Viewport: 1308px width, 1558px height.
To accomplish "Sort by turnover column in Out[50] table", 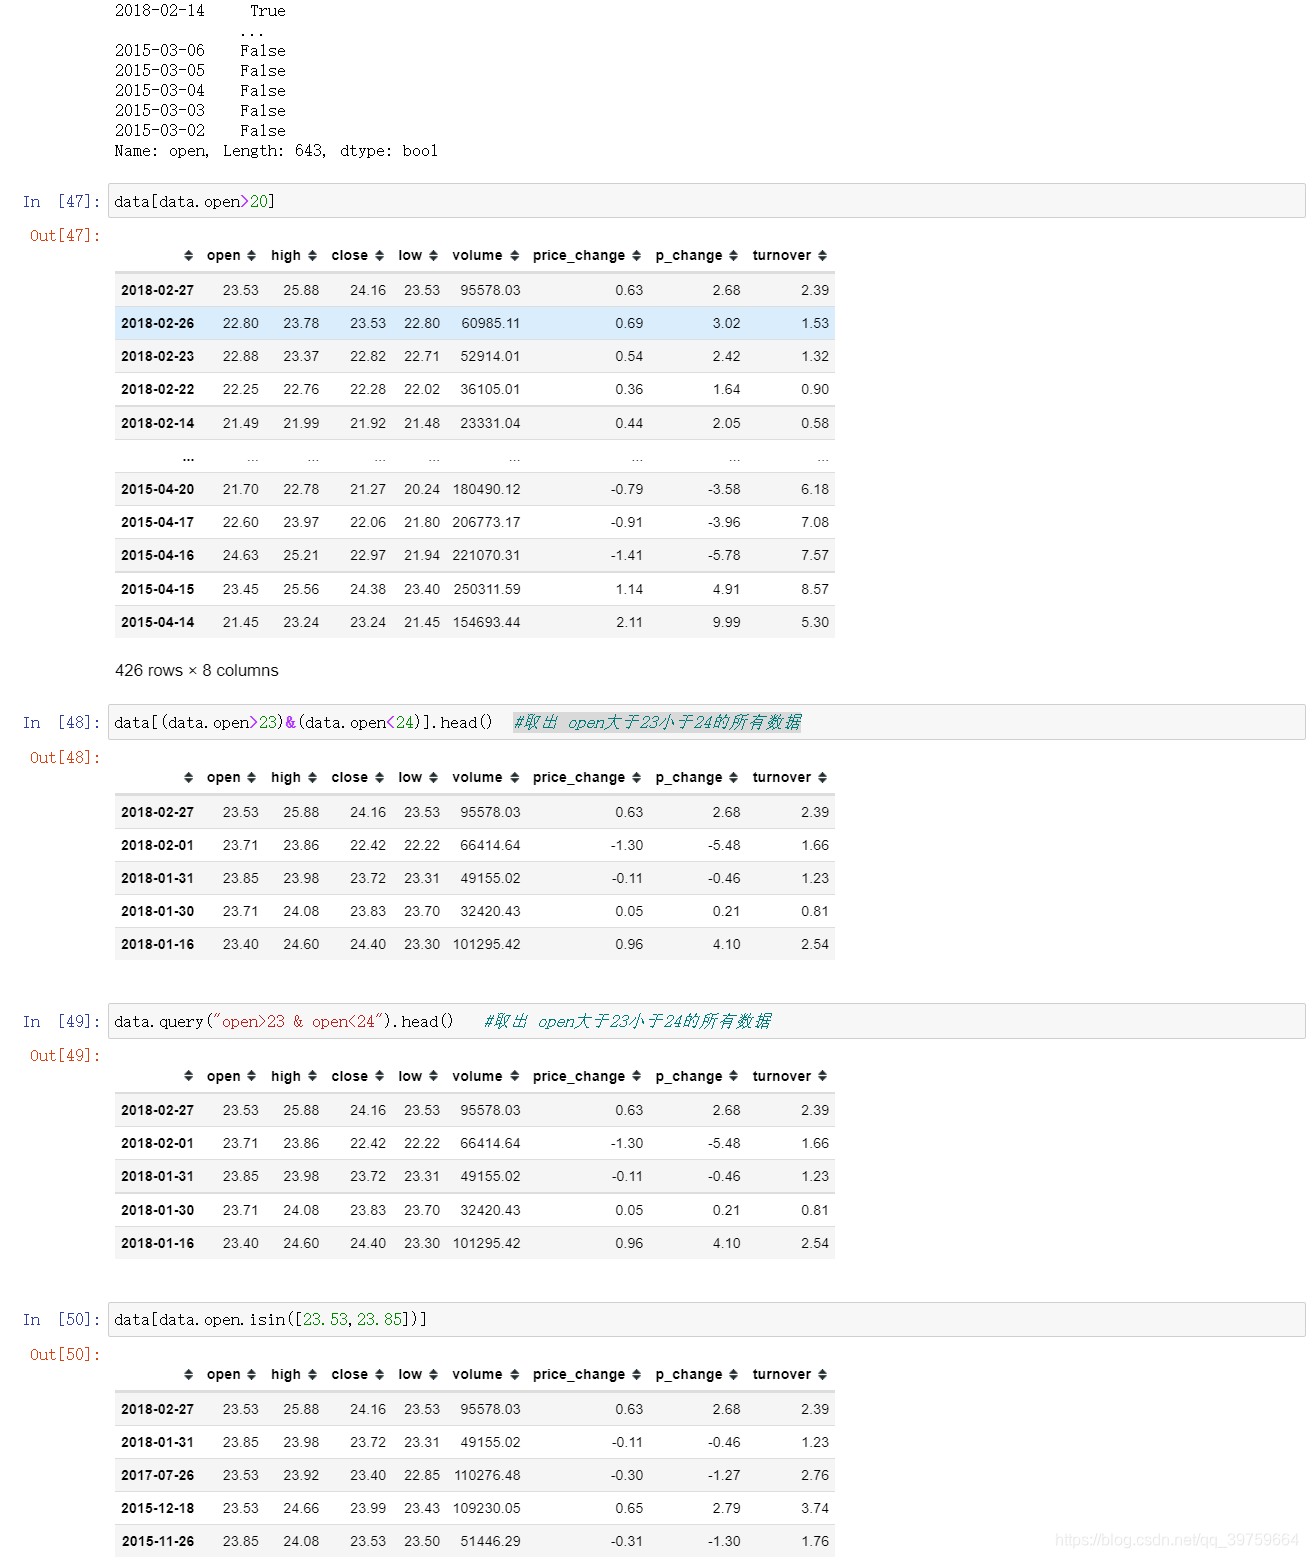I will pos(822,1375).
